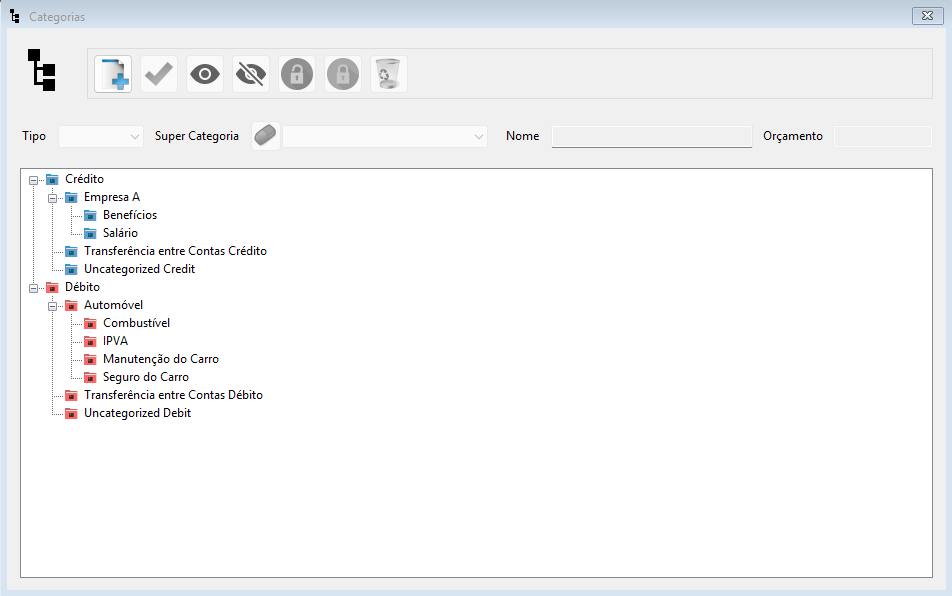952x596 pixels.
Task: Collapse the Automóvel tree node
Action: [x=53, y=305]
